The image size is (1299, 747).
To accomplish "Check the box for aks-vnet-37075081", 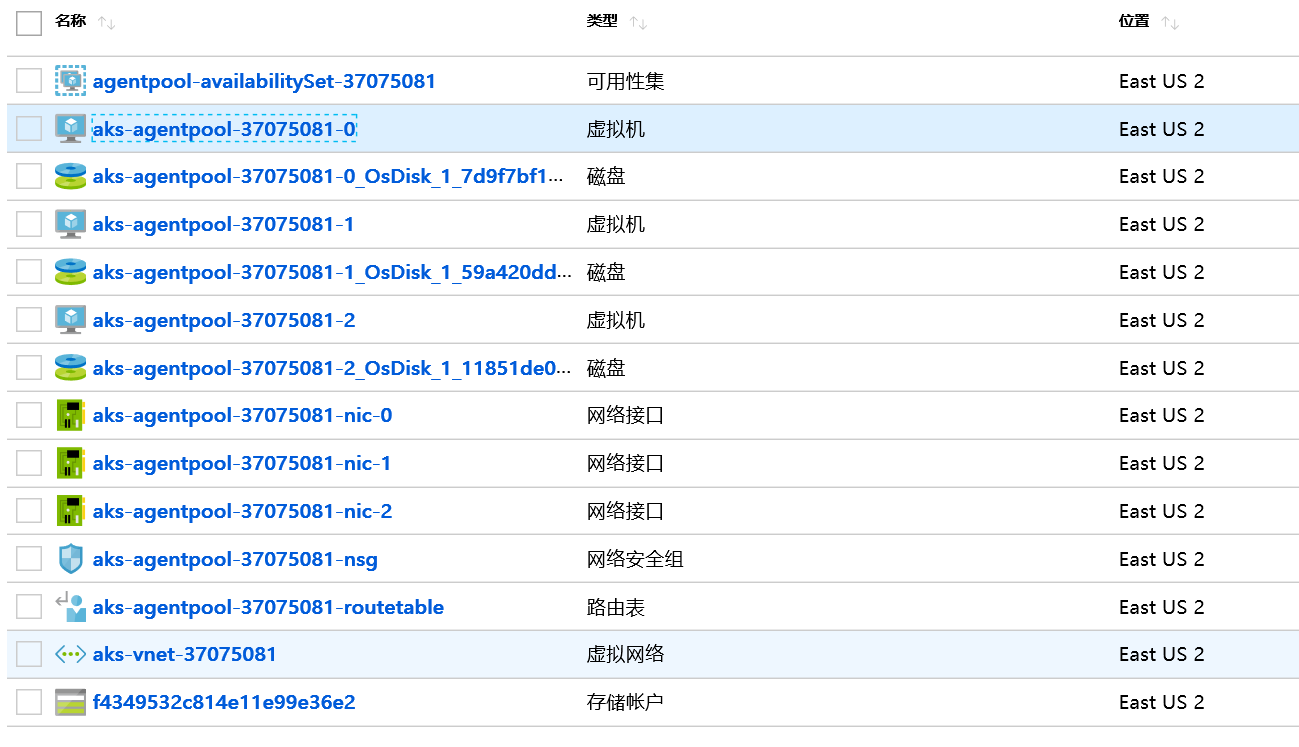I will point(29,654).
